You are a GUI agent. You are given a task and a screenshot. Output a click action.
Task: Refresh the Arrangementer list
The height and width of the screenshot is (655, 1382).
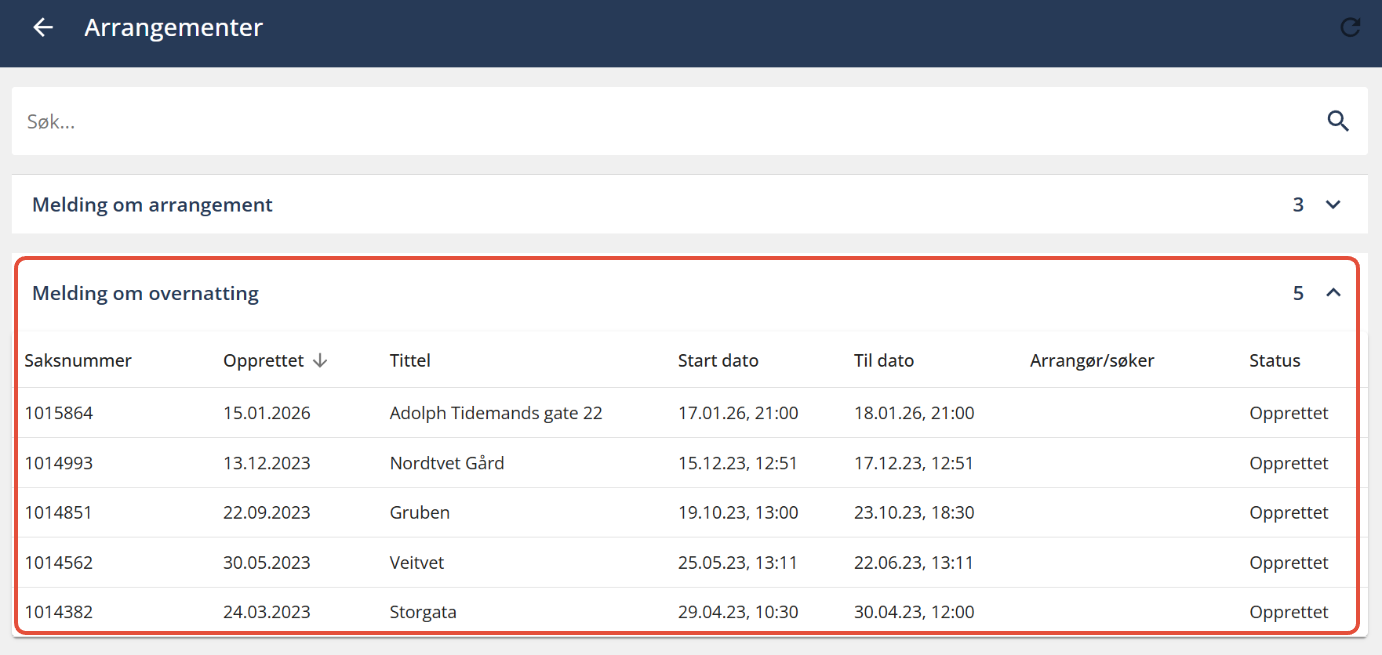point(1350,27)
